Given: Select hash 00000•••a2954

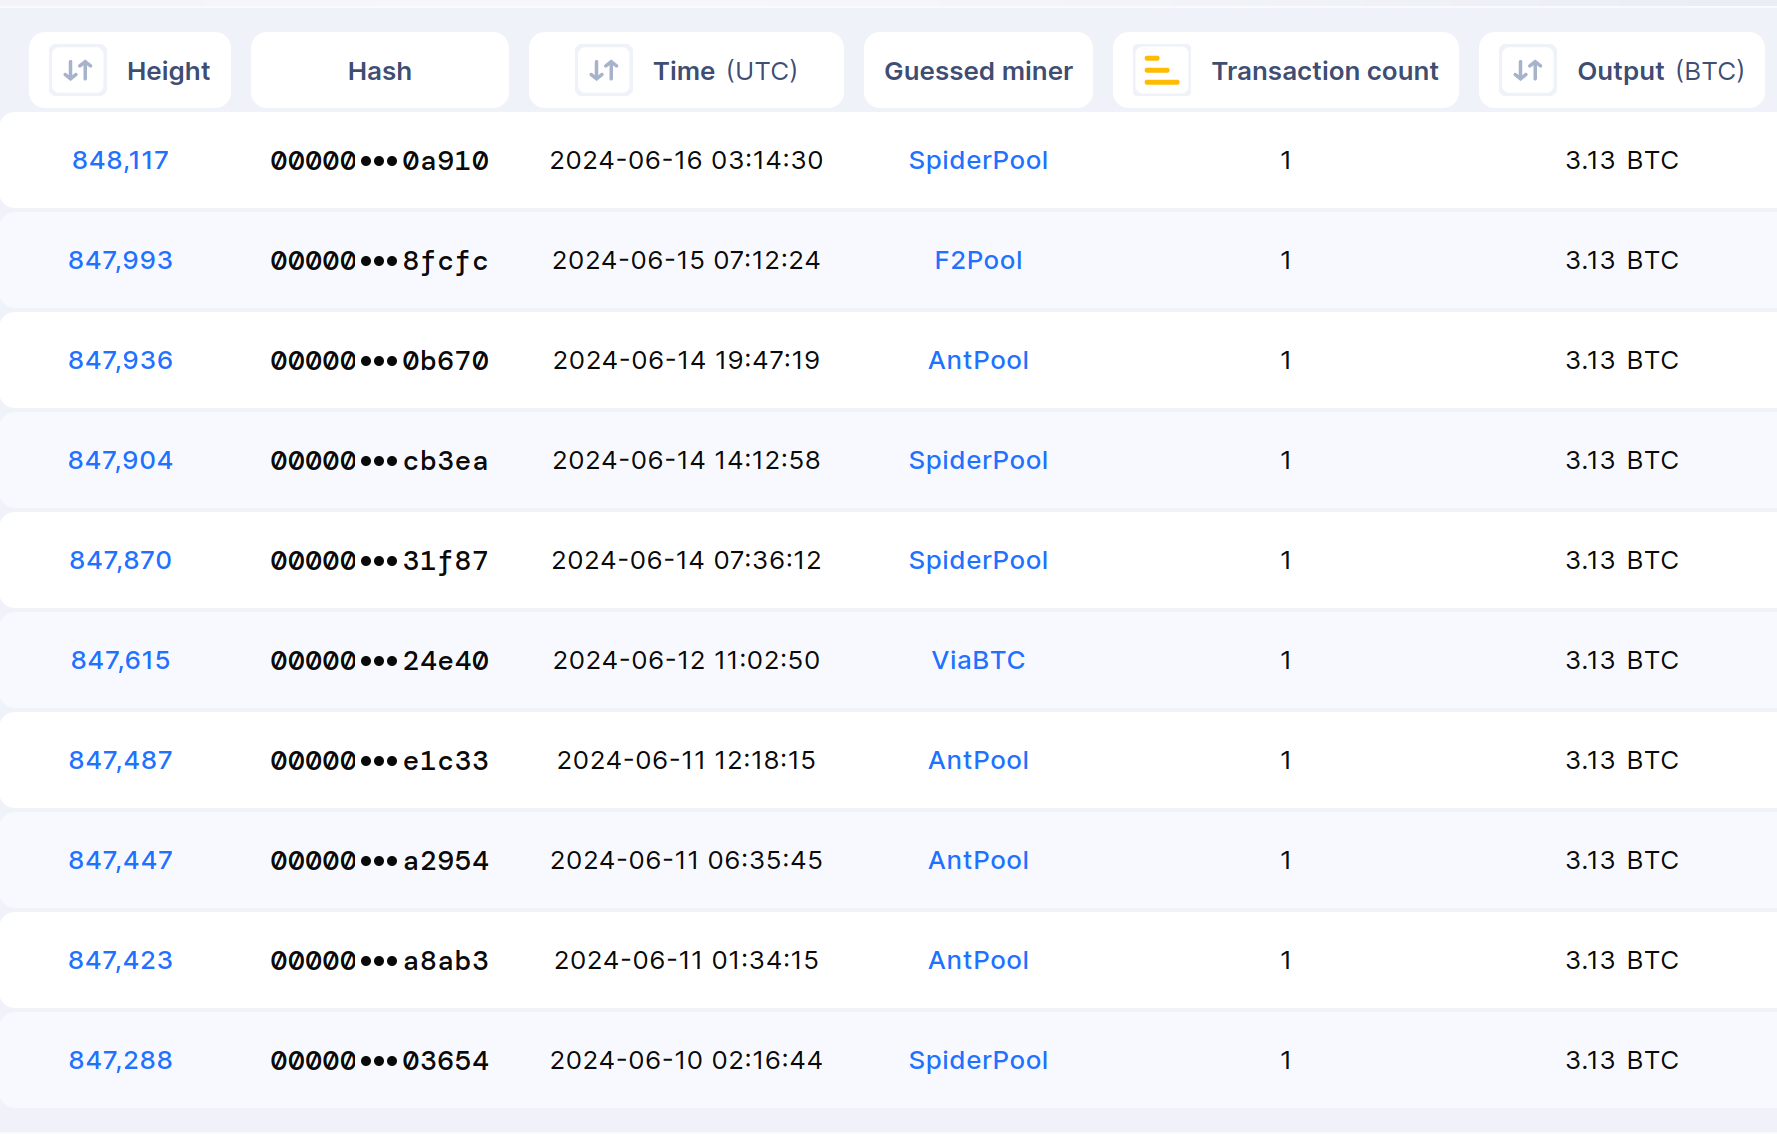Looking at the screenshot, I should (380, 860).
